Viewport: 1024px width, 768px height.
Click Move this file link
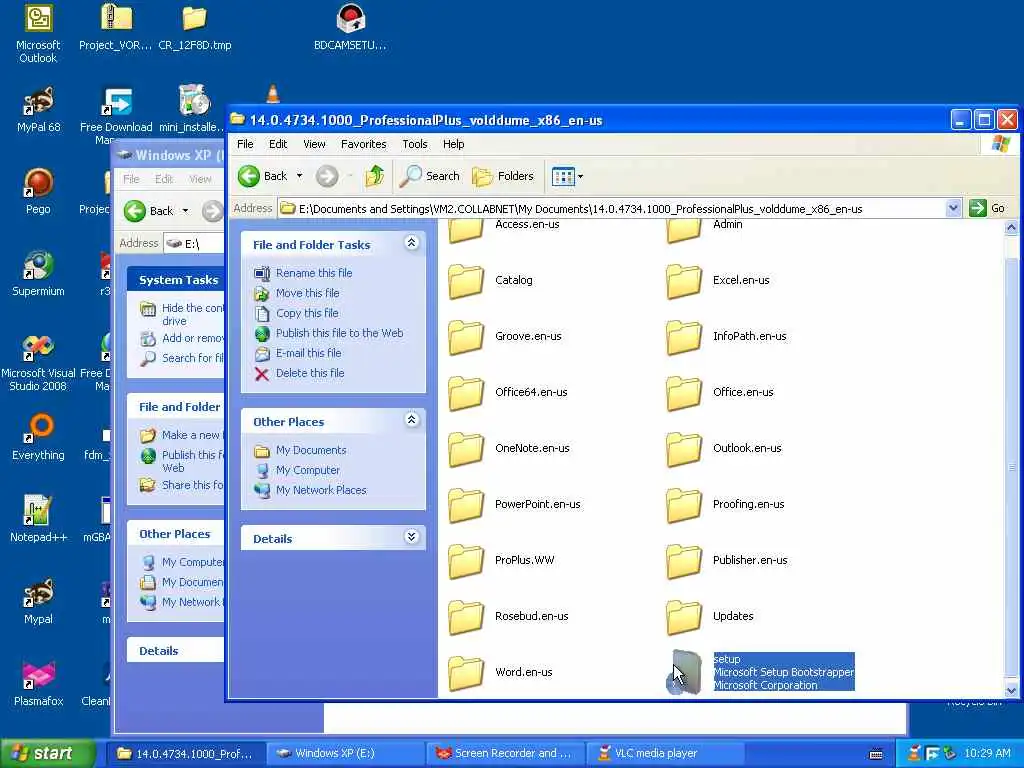coord(307,293)
